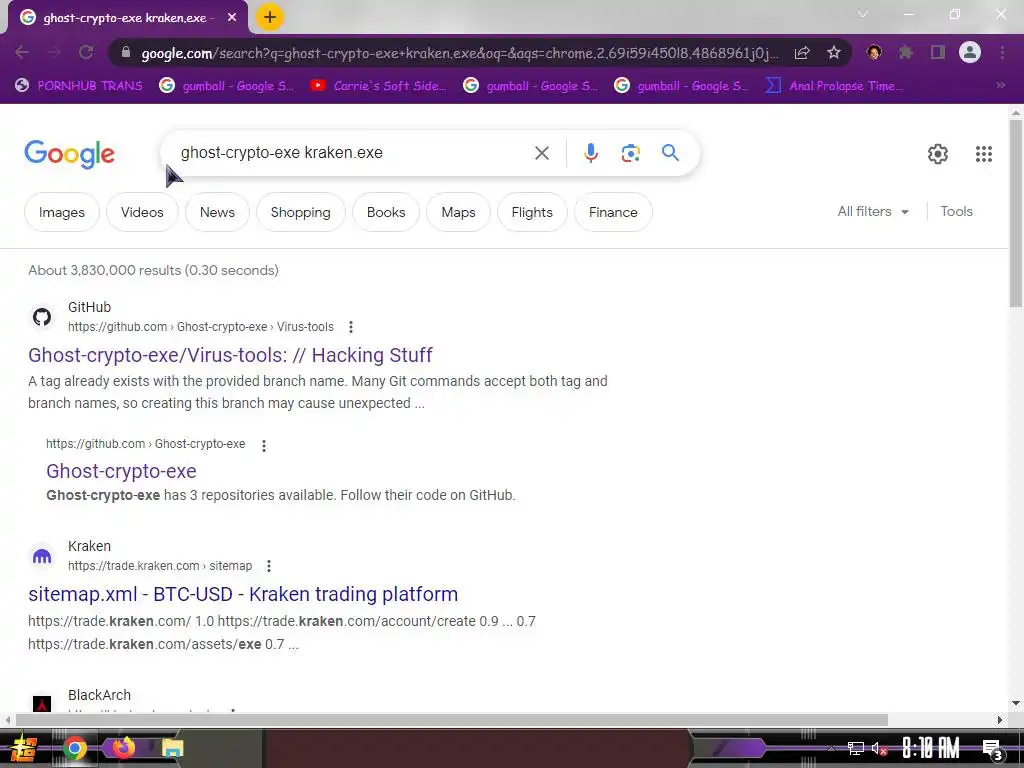Open more options for GitHub Virus-tools result
Image resolution: width=1024 pixels, height=768 pixels.
tap(351, 327)
